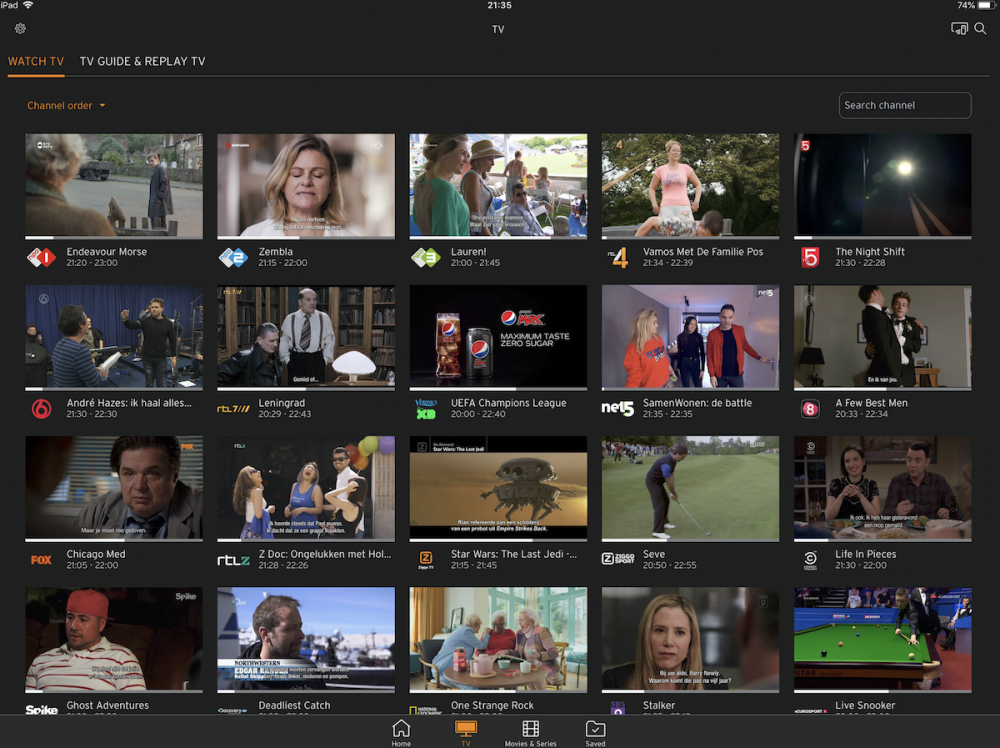Image resolution: width=1000 pixels, height=748 pixels.
Task: Play the Chicago Med thumbnail
Action: [114, 488]
